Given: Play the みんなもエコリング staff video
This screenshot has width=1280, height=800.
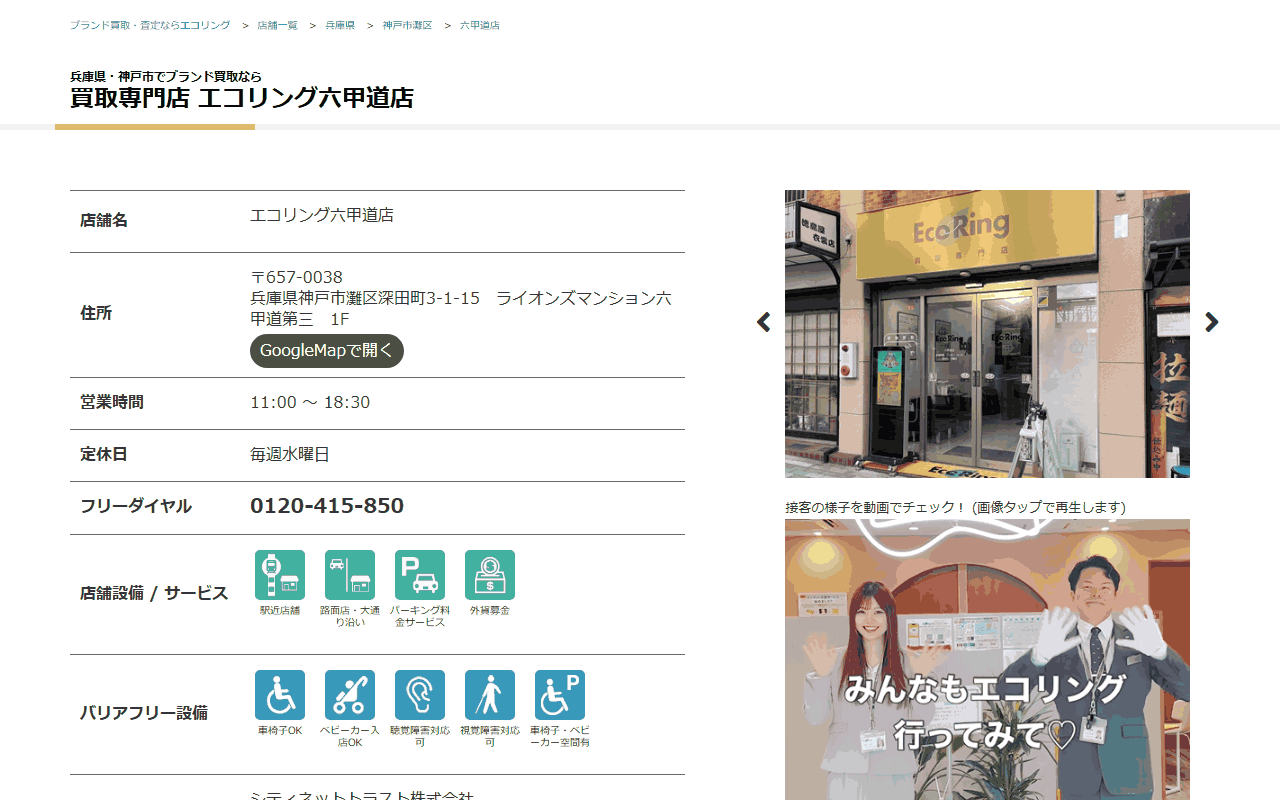Looking at the screenshot, I should pos(987,659).
